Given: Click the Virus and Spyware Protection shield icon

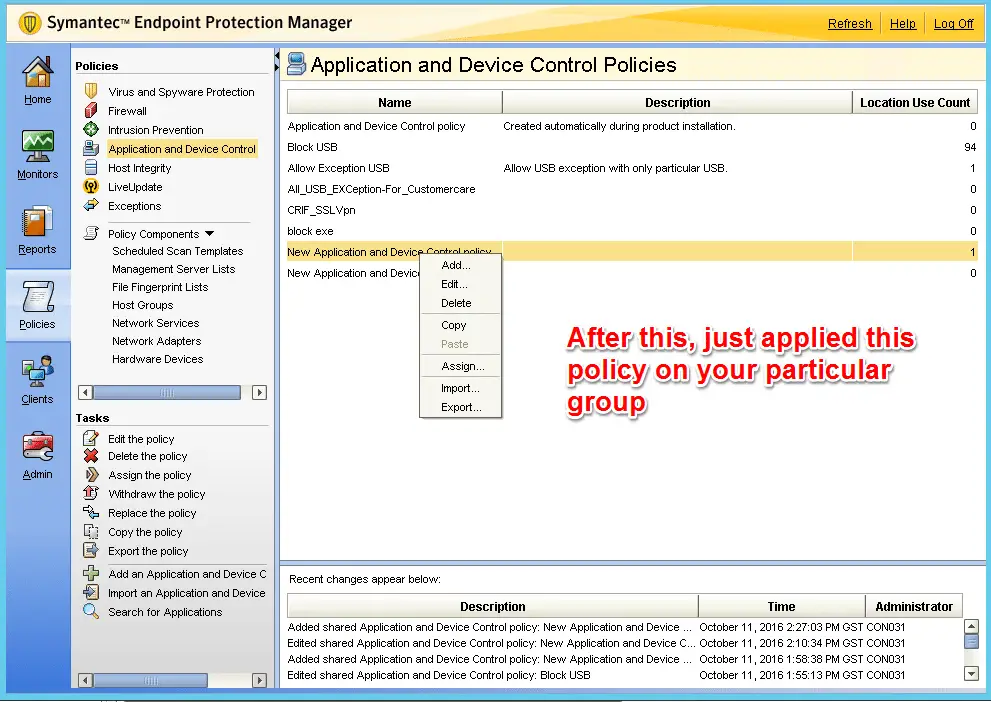Looking at the screenshot, I should click(91, 91).
